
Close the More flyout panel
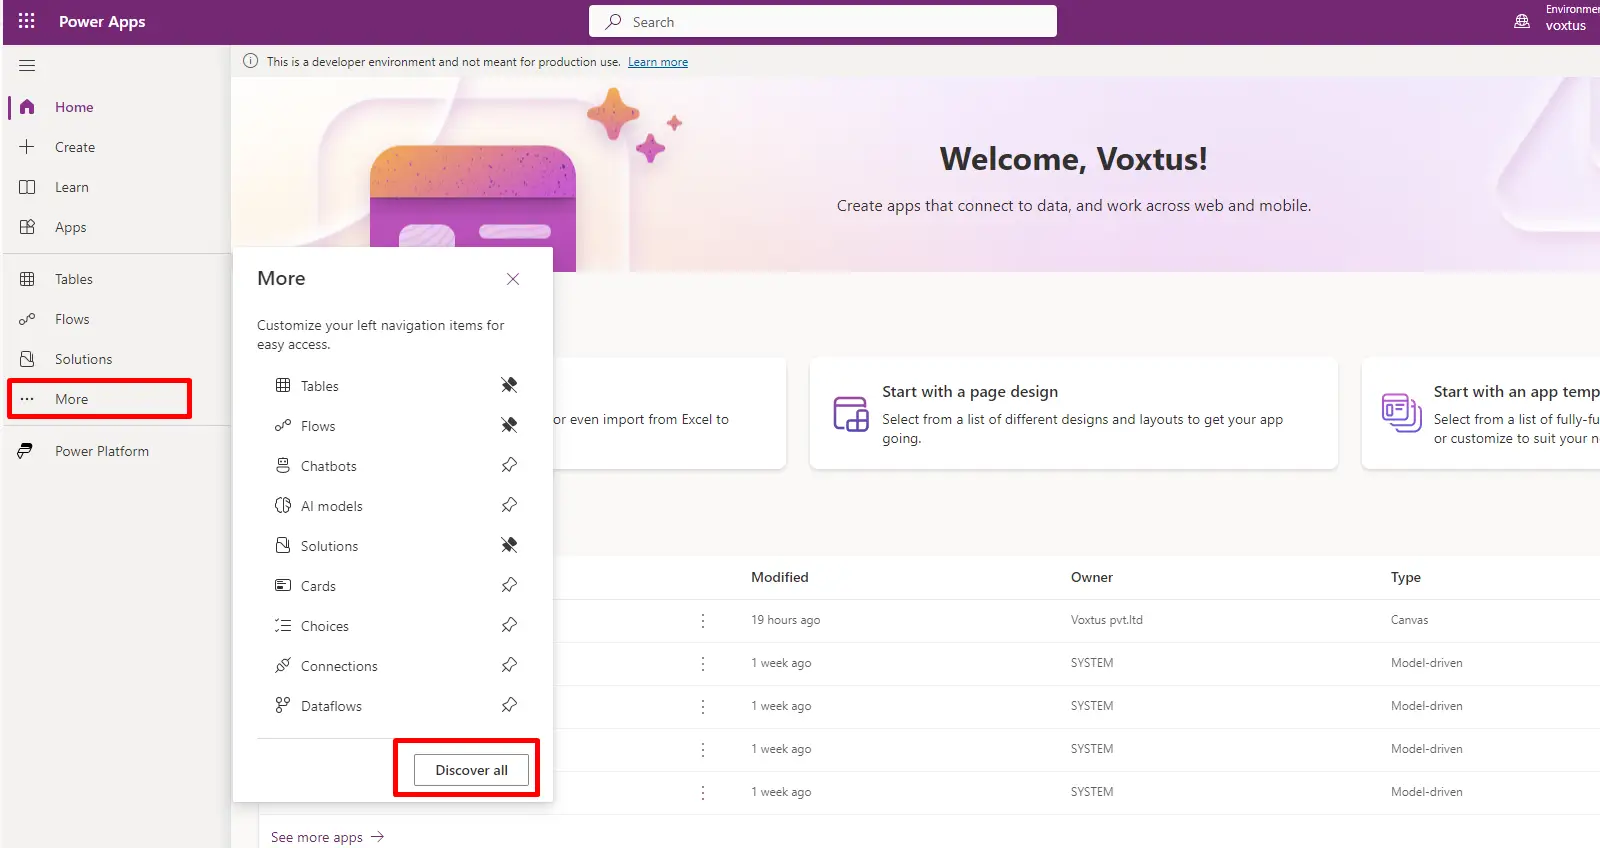pyautogui.click(x=513, y=279)
